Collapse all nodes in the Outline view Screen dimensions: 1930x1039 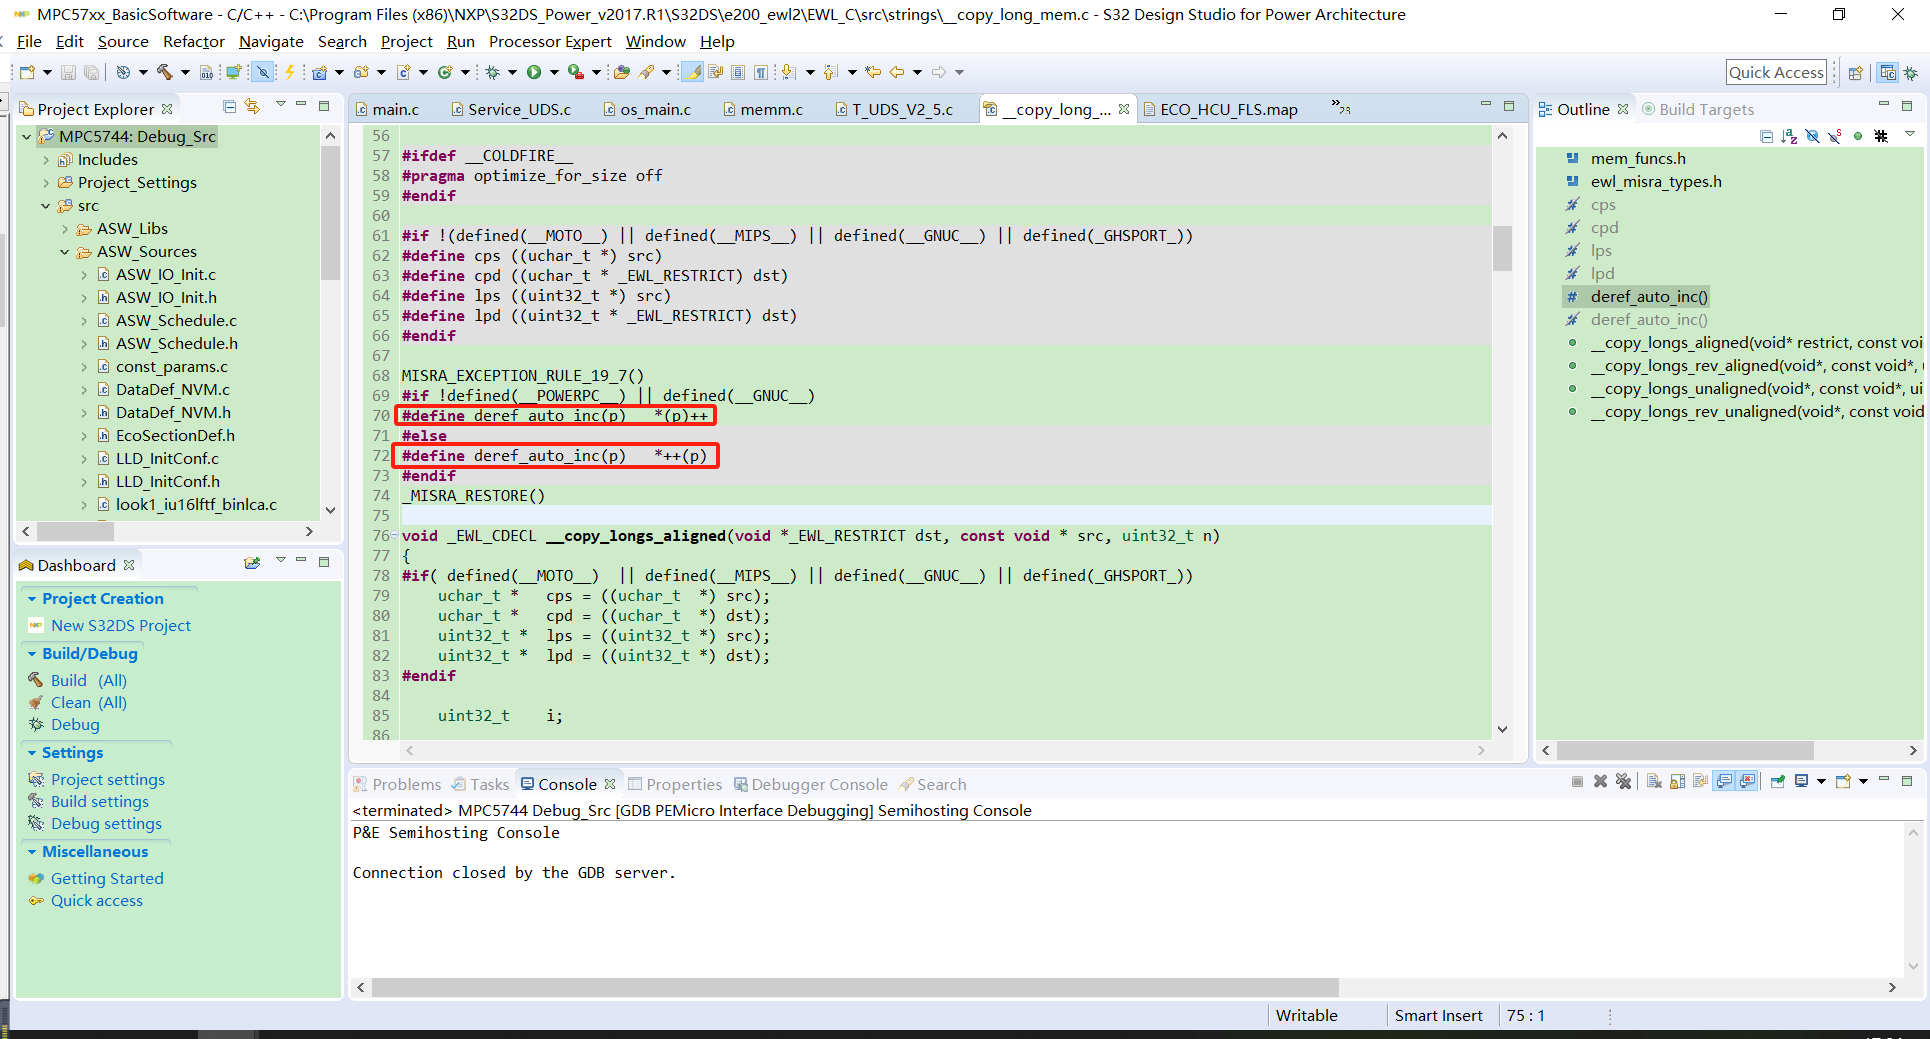tap(1766, 136)
